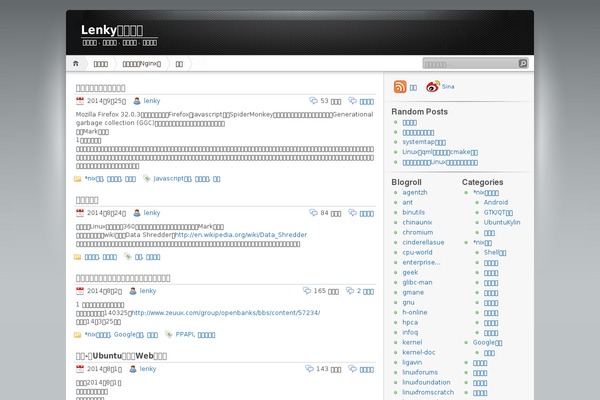Screen dimensions: 600x400
Task: Open blogroll link glibc-man
Action: tap(417, 282)
